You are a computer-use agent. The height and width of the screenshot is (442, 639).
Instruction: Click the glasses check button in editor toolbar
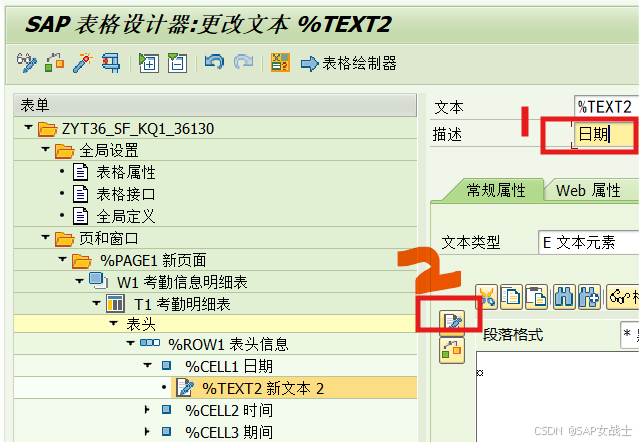pyautogui.click(x=623, y=297)
